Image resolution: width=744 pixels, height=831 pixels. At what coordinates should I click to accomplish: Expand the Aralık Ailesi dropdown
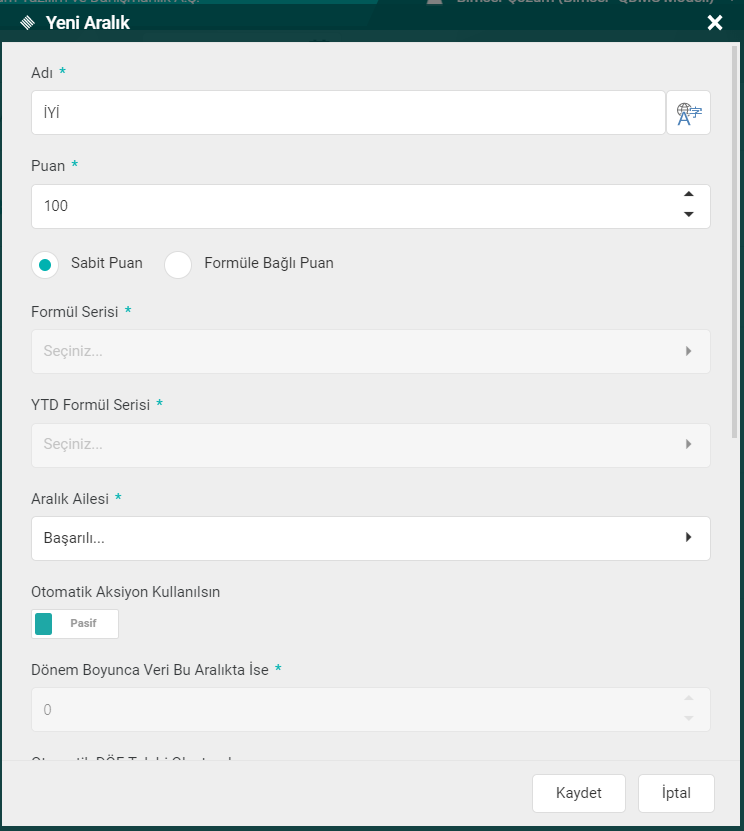(360, 538)
